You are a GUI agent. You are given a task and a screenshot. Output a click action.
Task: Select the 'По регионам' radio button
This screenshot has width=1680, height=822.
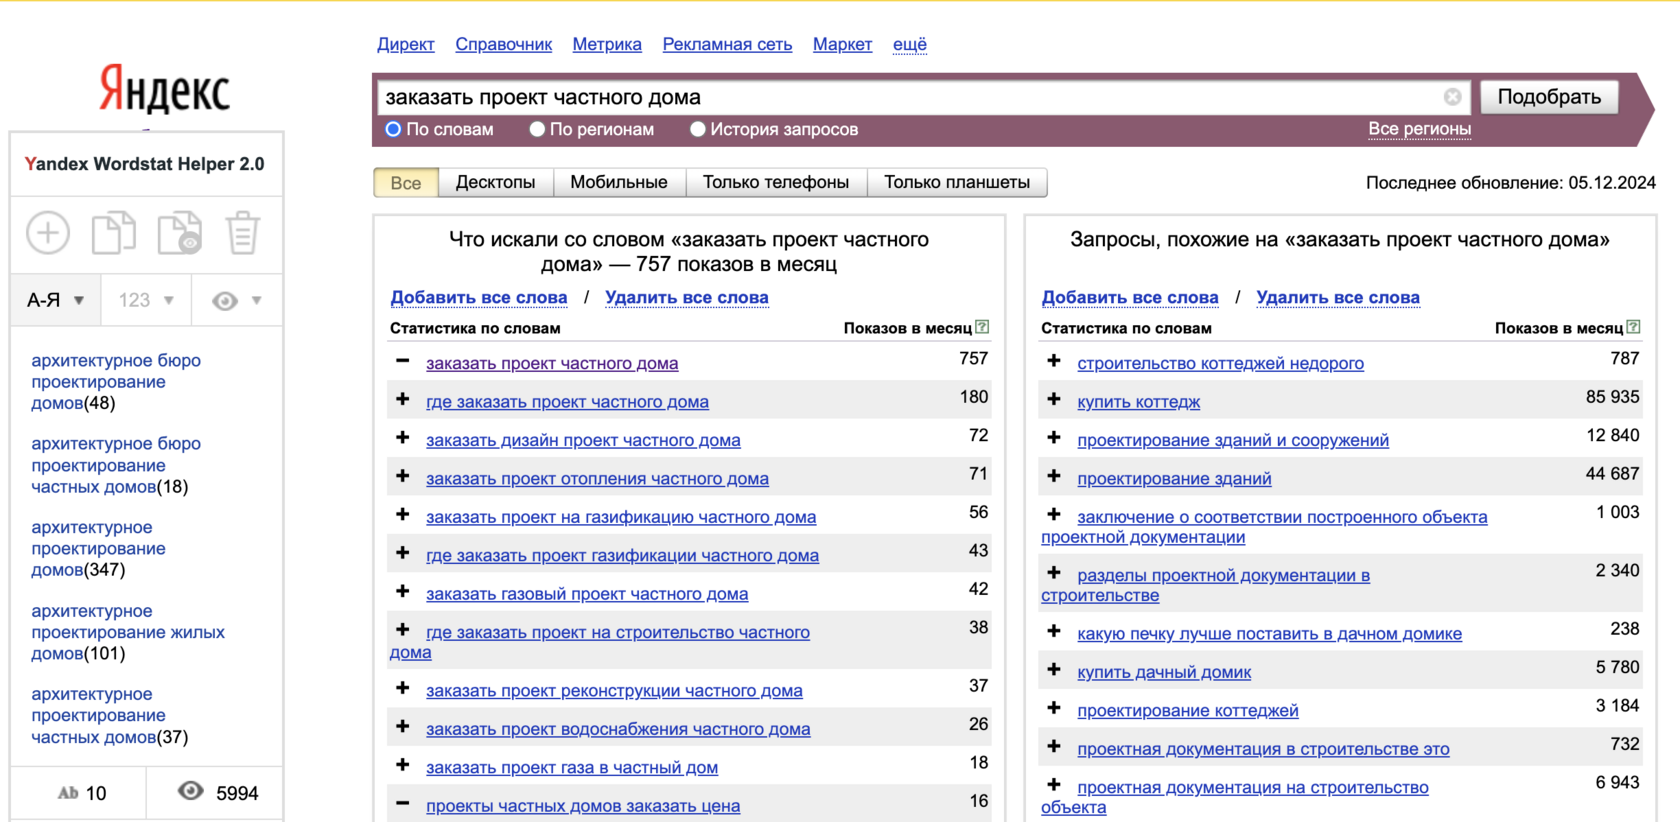click(537, 129)
